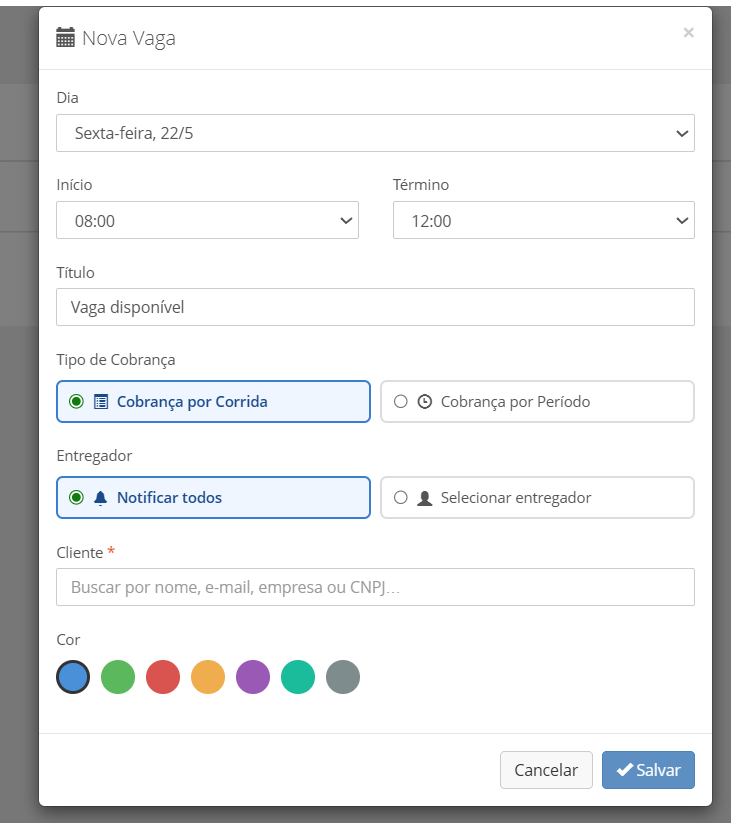Open the Início time dropdown
The width and height of the screenshot is (731, 823).
[x=207, y=220]
